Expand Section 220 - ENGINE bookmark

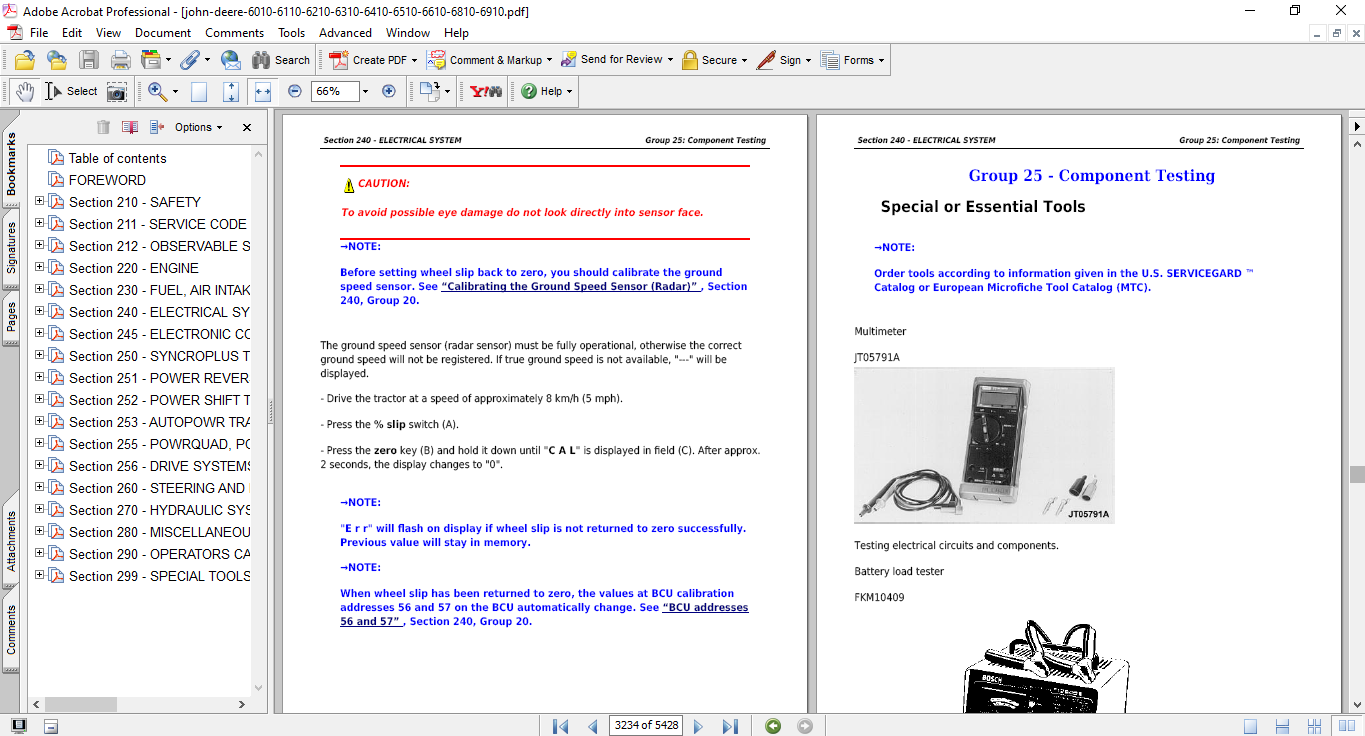pos(40,267)
